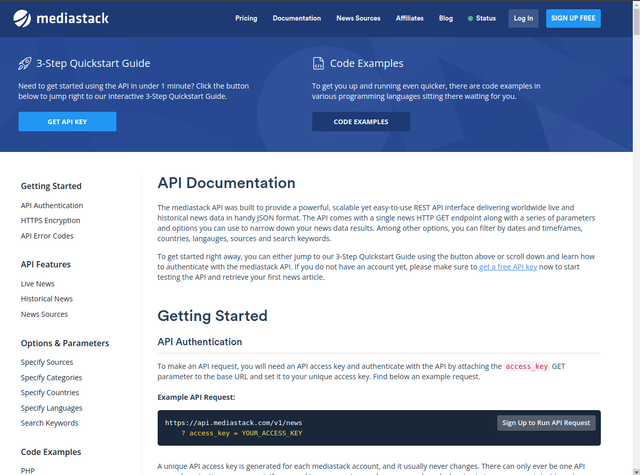Viewport: 640px width, 475px height.
Task: Open PHP code example link
Action: click(28, 471)
